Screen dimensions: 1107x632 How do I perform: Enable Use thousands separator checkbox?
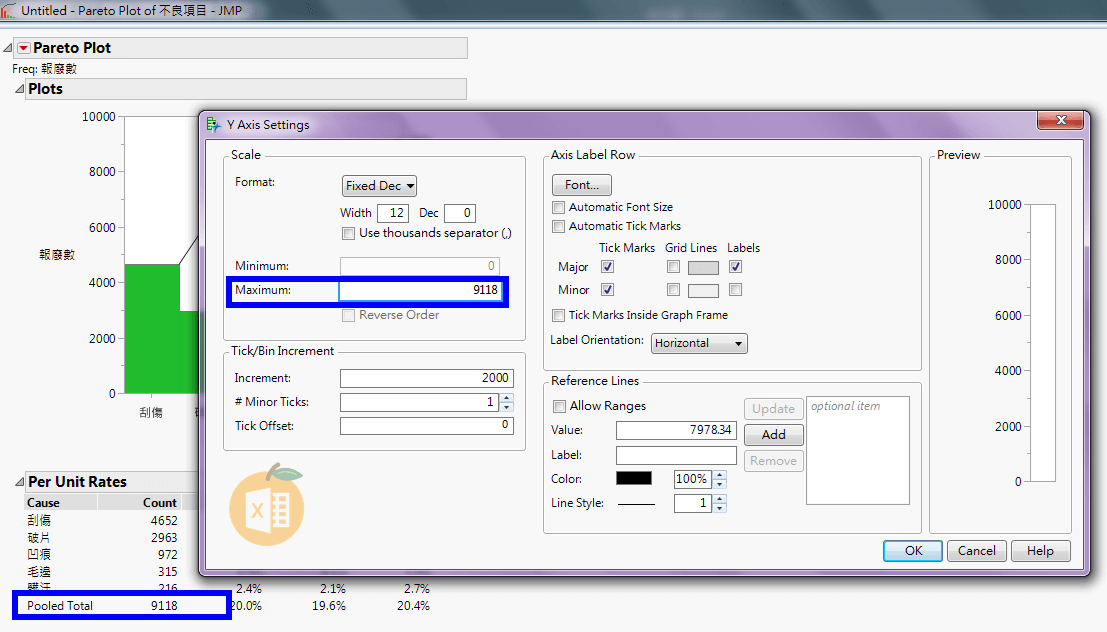pyautogui.click(x=348, y=233)
